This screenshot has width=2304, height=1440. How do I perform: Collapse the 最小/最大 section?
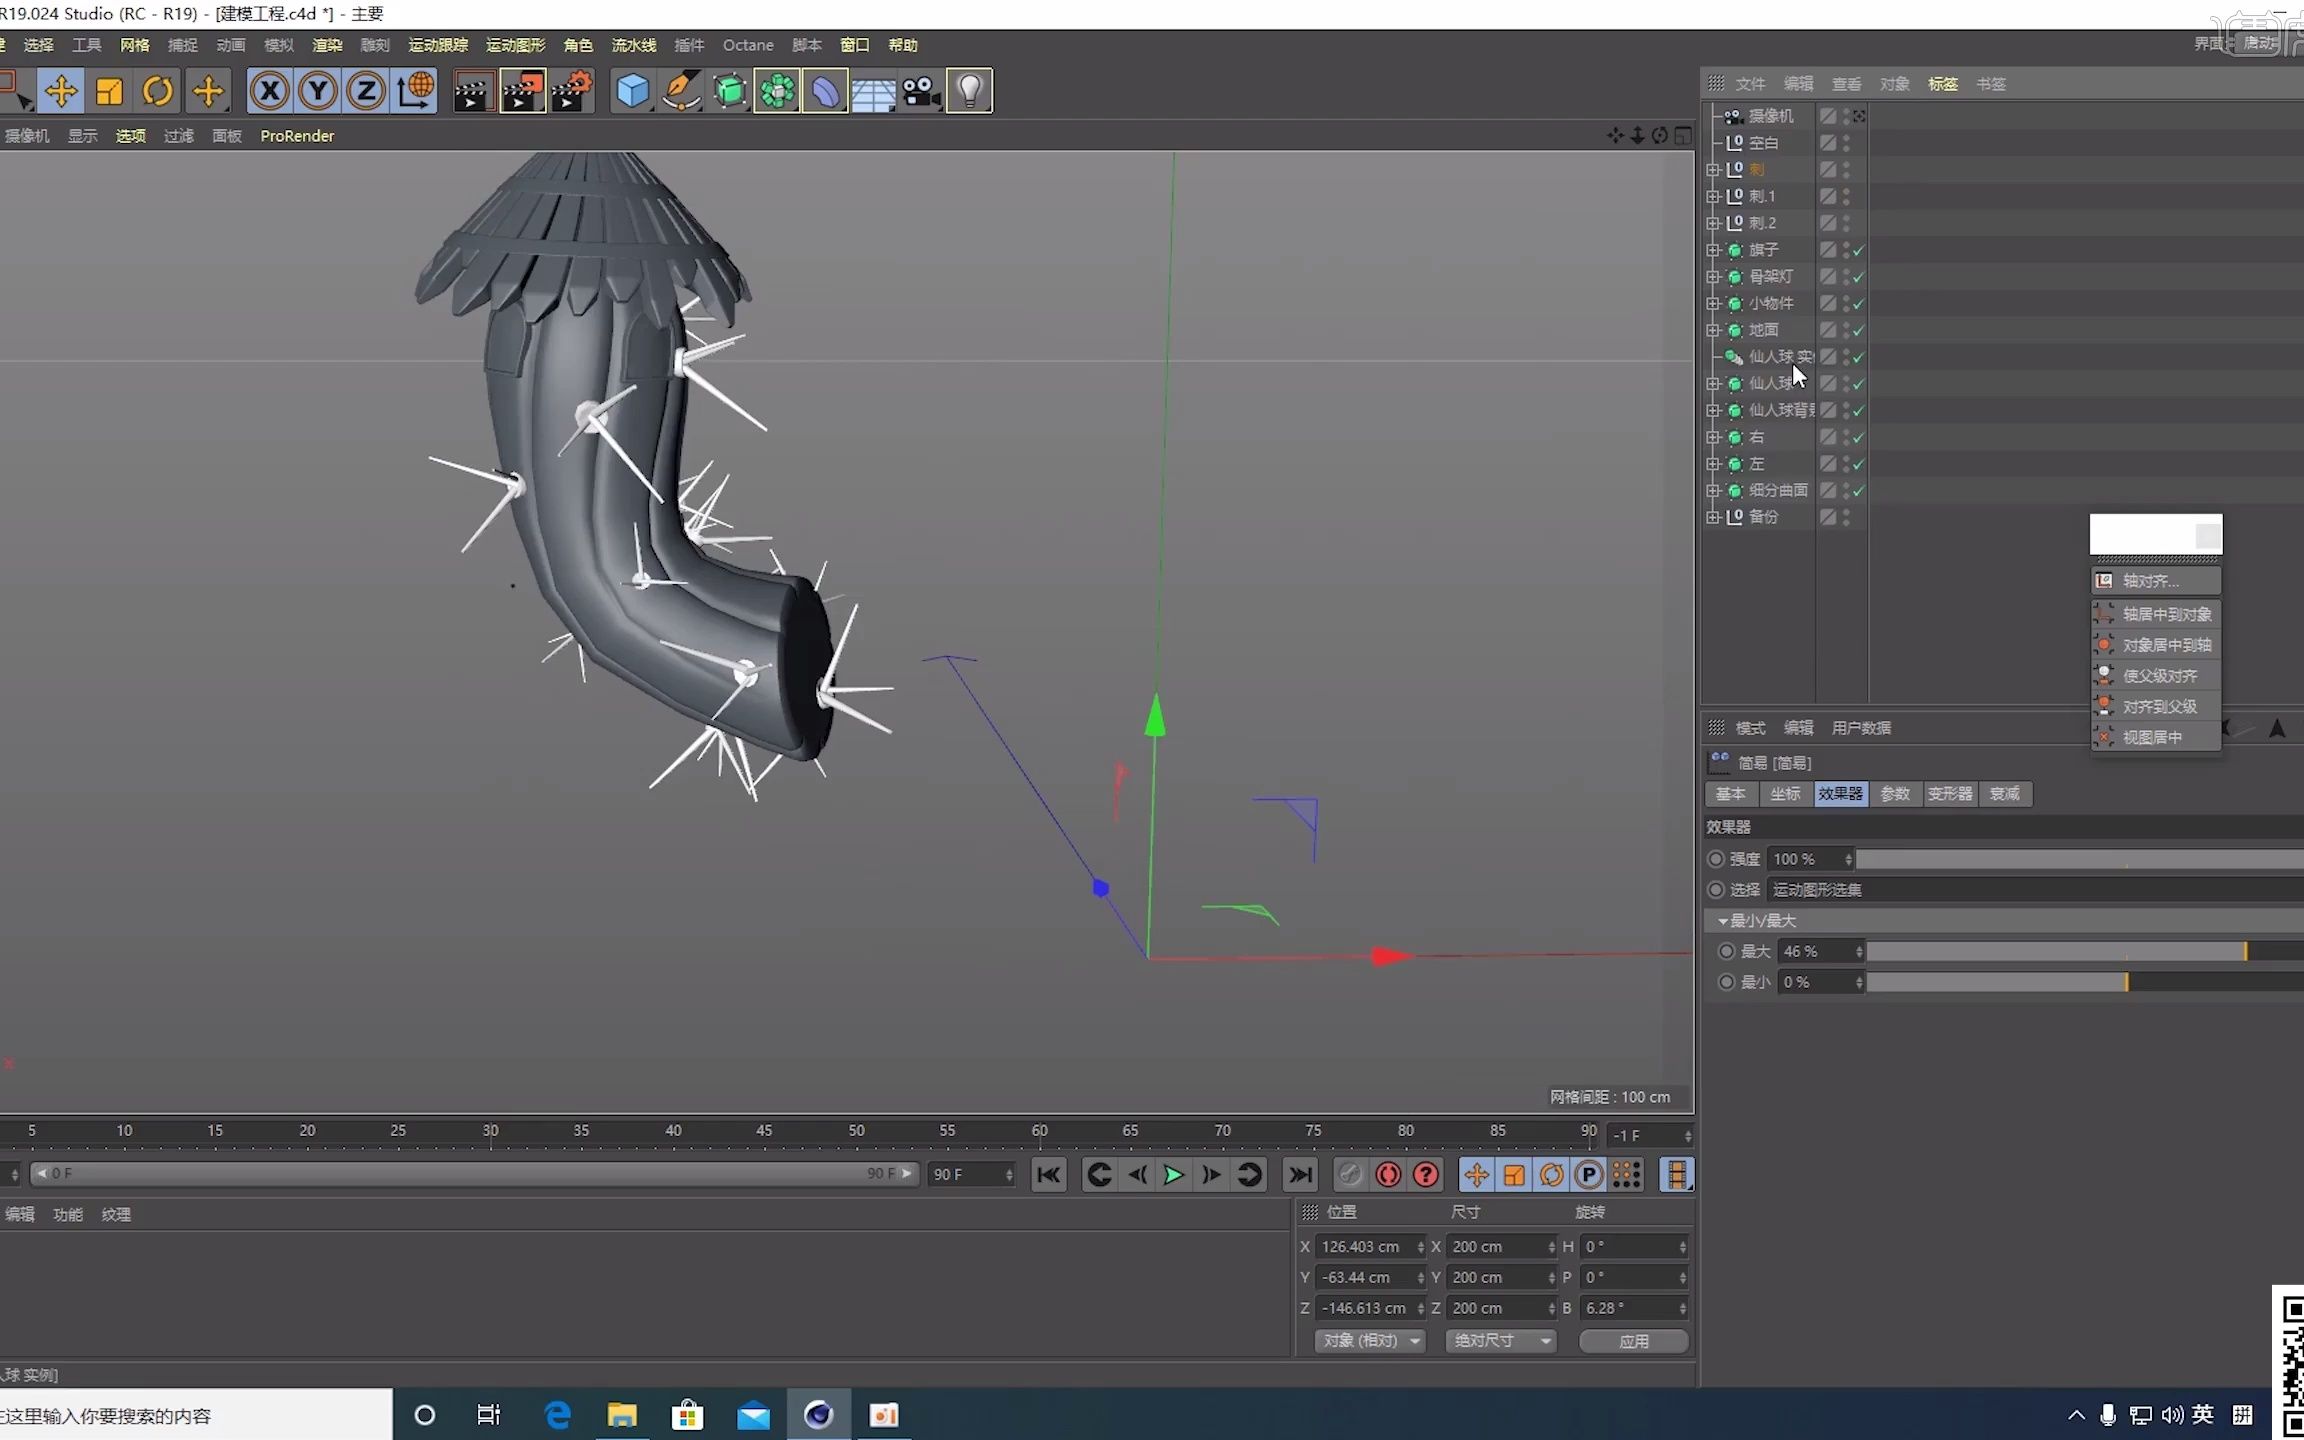[1722, 921]
